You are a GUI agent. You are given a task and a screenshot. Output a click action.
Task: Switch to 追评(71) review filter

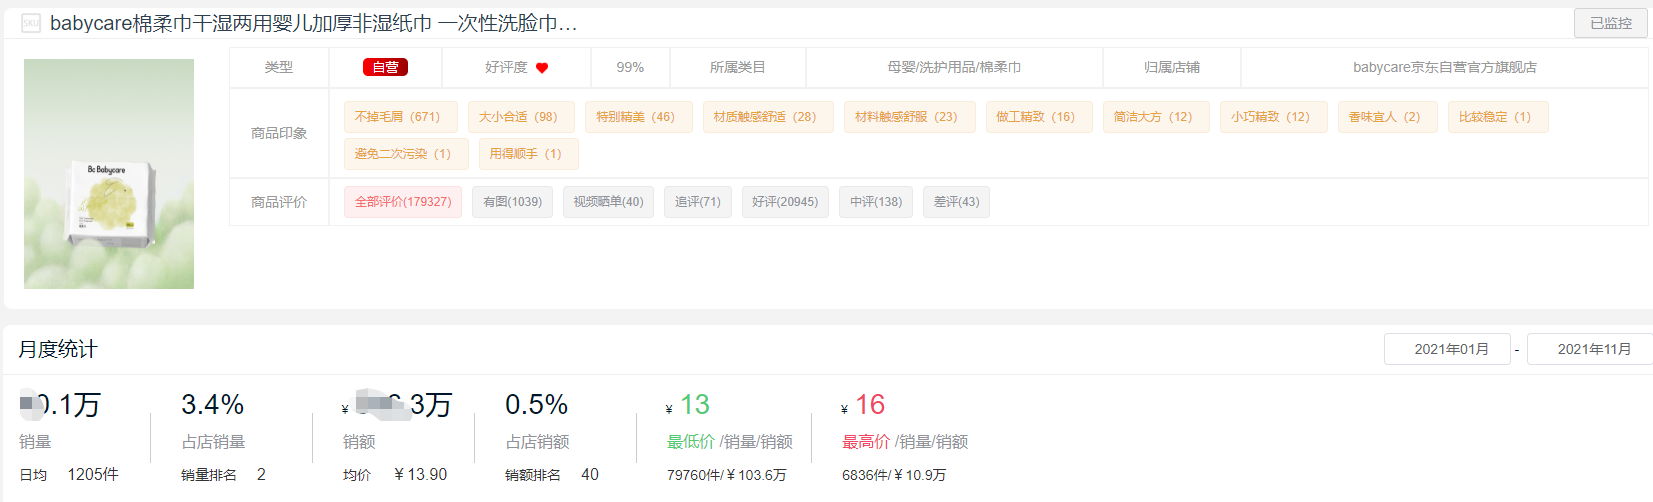point(698,202)
